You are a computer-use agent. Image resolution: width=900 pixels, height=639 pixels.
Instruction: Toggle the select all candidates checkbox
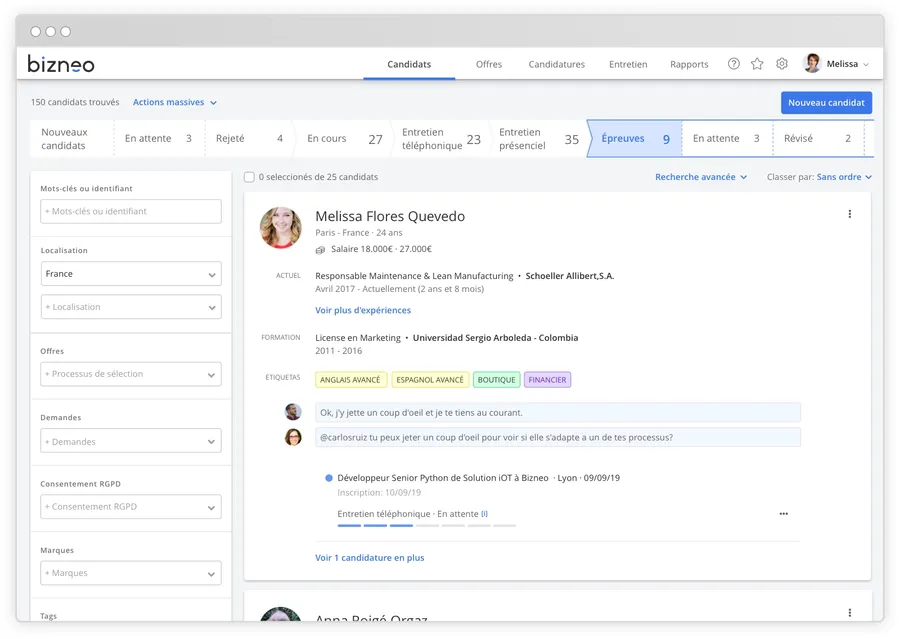coord(249,177)
